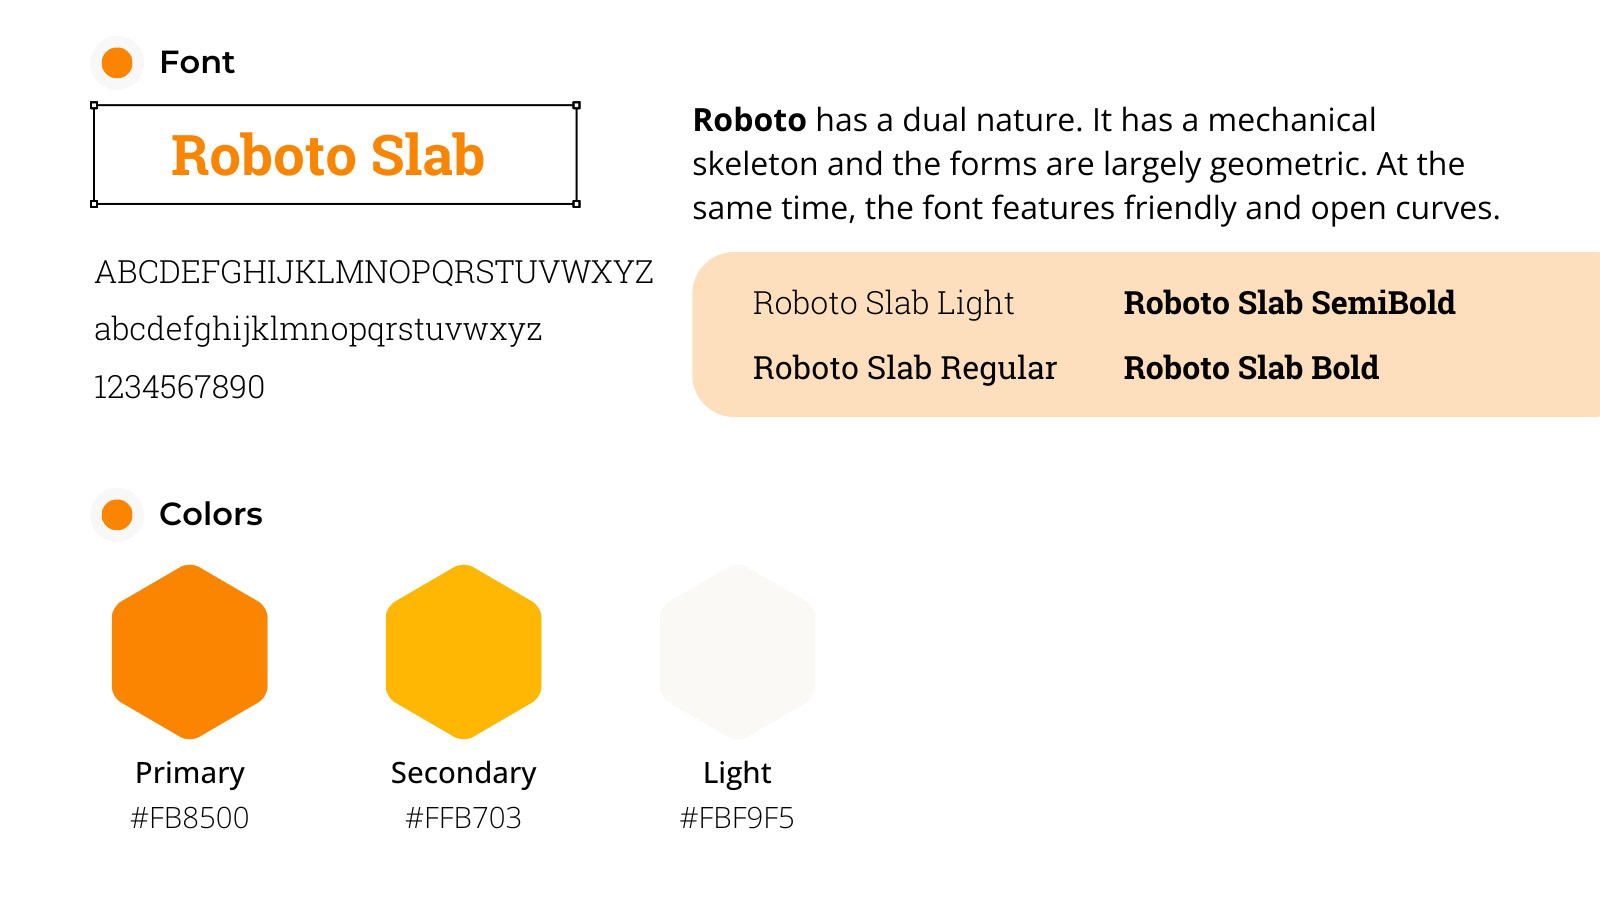Click the top-right handle of title box
Image resolution: width=1600 pixels, height=900 pixels.
576,105
